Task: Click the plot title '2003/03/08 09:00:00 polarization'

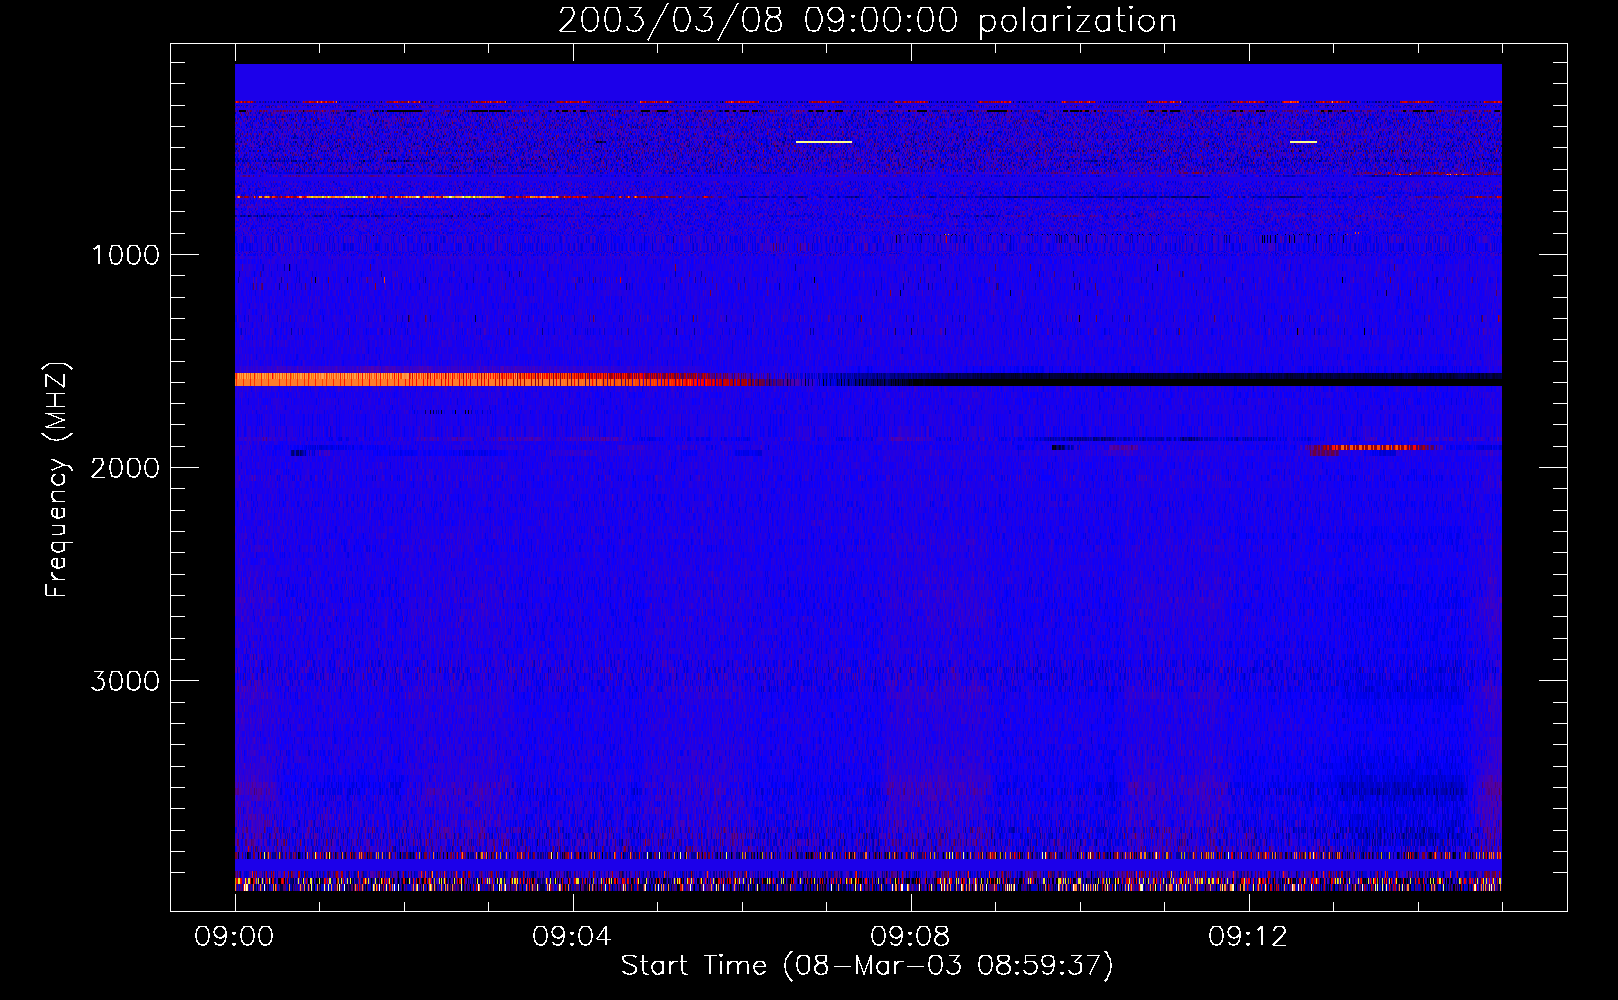Action: point(867,21)
